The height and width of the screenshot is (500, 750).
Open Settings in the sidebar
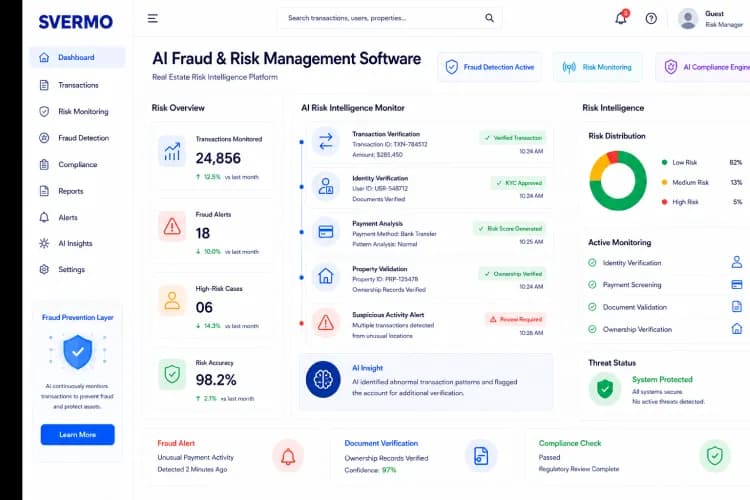pos(77,269)
